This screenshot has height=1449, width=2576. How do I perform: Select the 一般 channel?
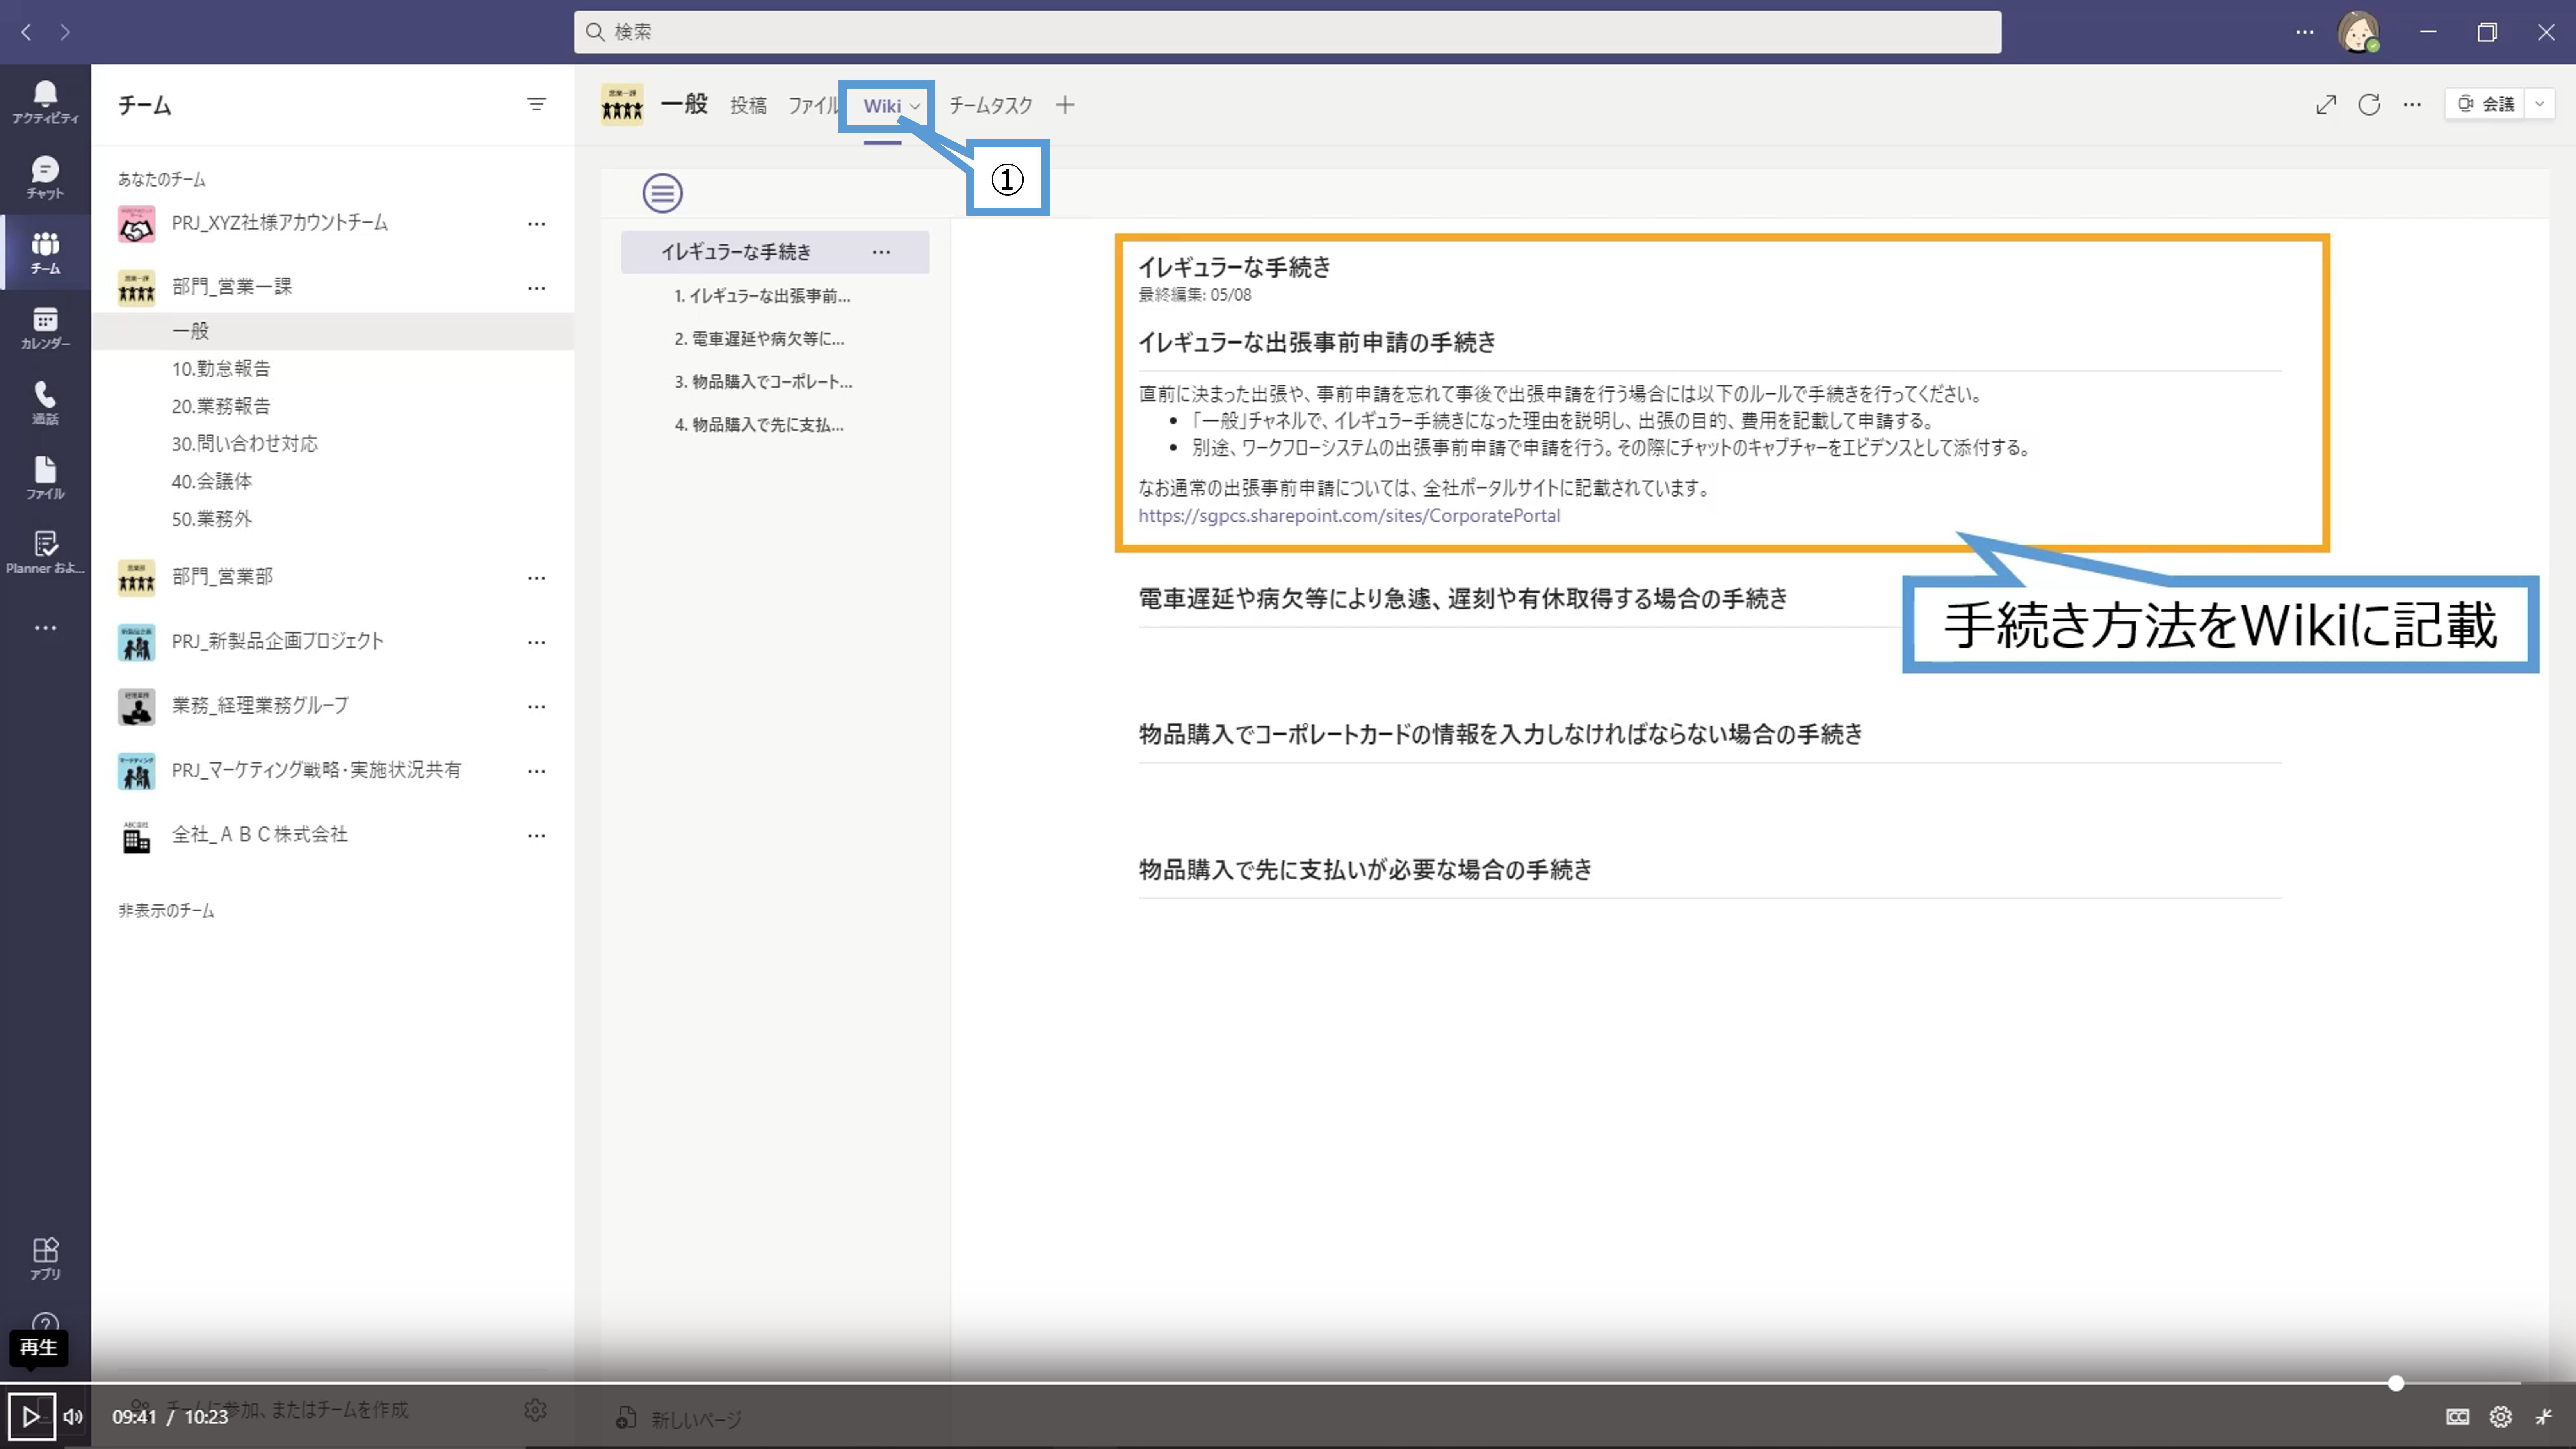pyautogui.click(x=333, y=331)
